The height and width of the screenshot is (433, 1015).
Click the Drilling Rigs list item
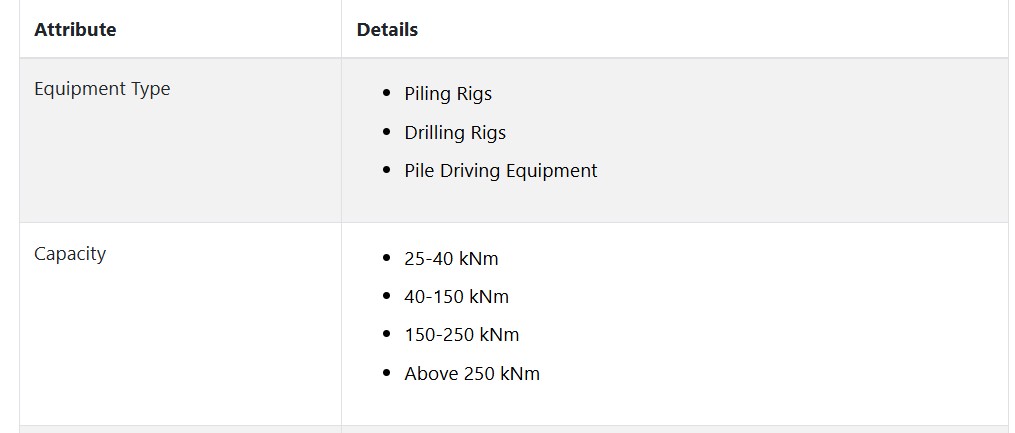[455, 133]
